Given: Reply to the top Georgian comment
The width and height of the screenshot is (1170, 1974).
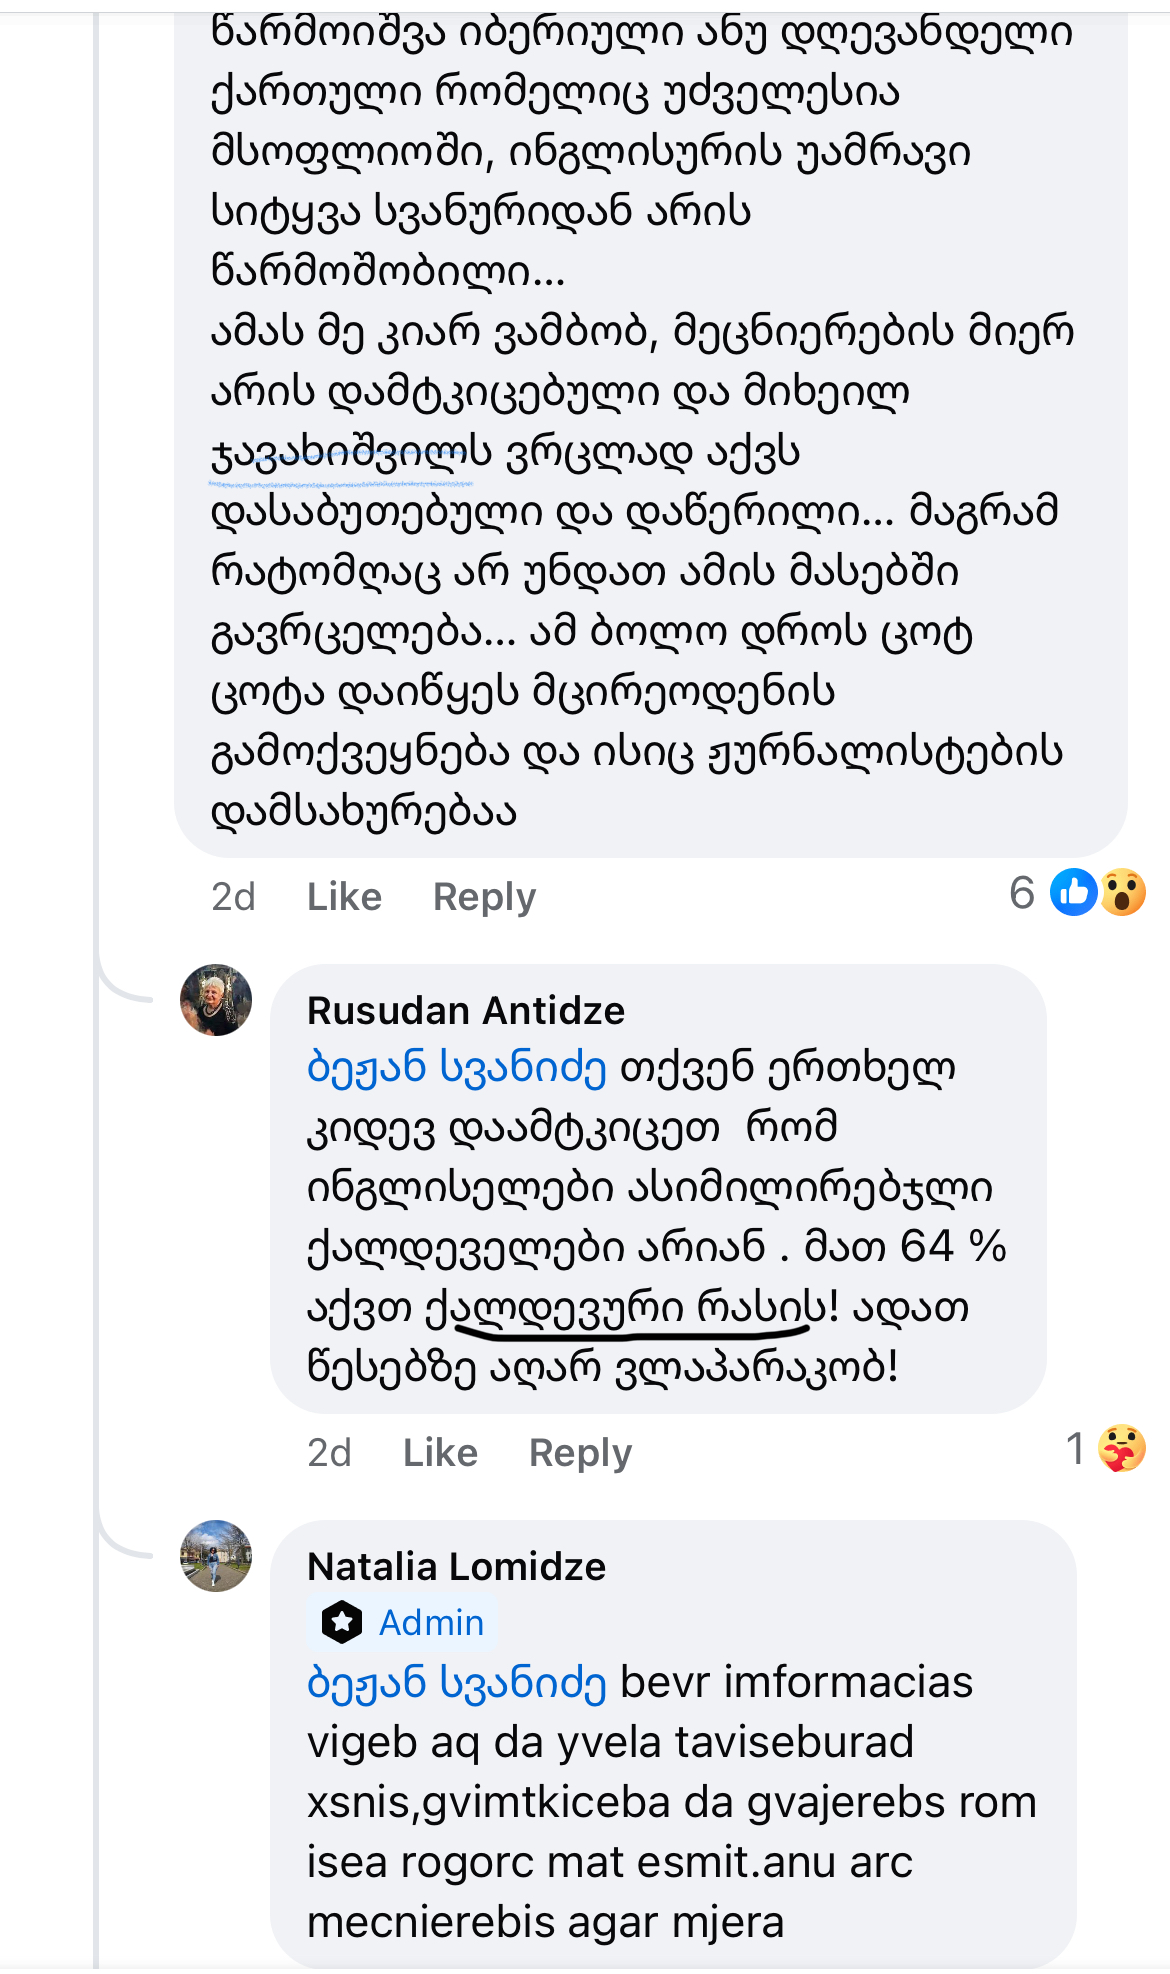Looking at the screenshot, I should 484,897.
